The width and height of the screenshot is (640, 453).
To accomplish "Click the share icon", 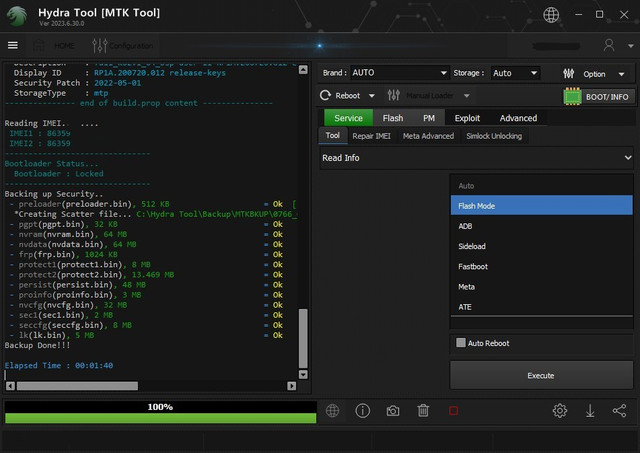I will 619,411.
